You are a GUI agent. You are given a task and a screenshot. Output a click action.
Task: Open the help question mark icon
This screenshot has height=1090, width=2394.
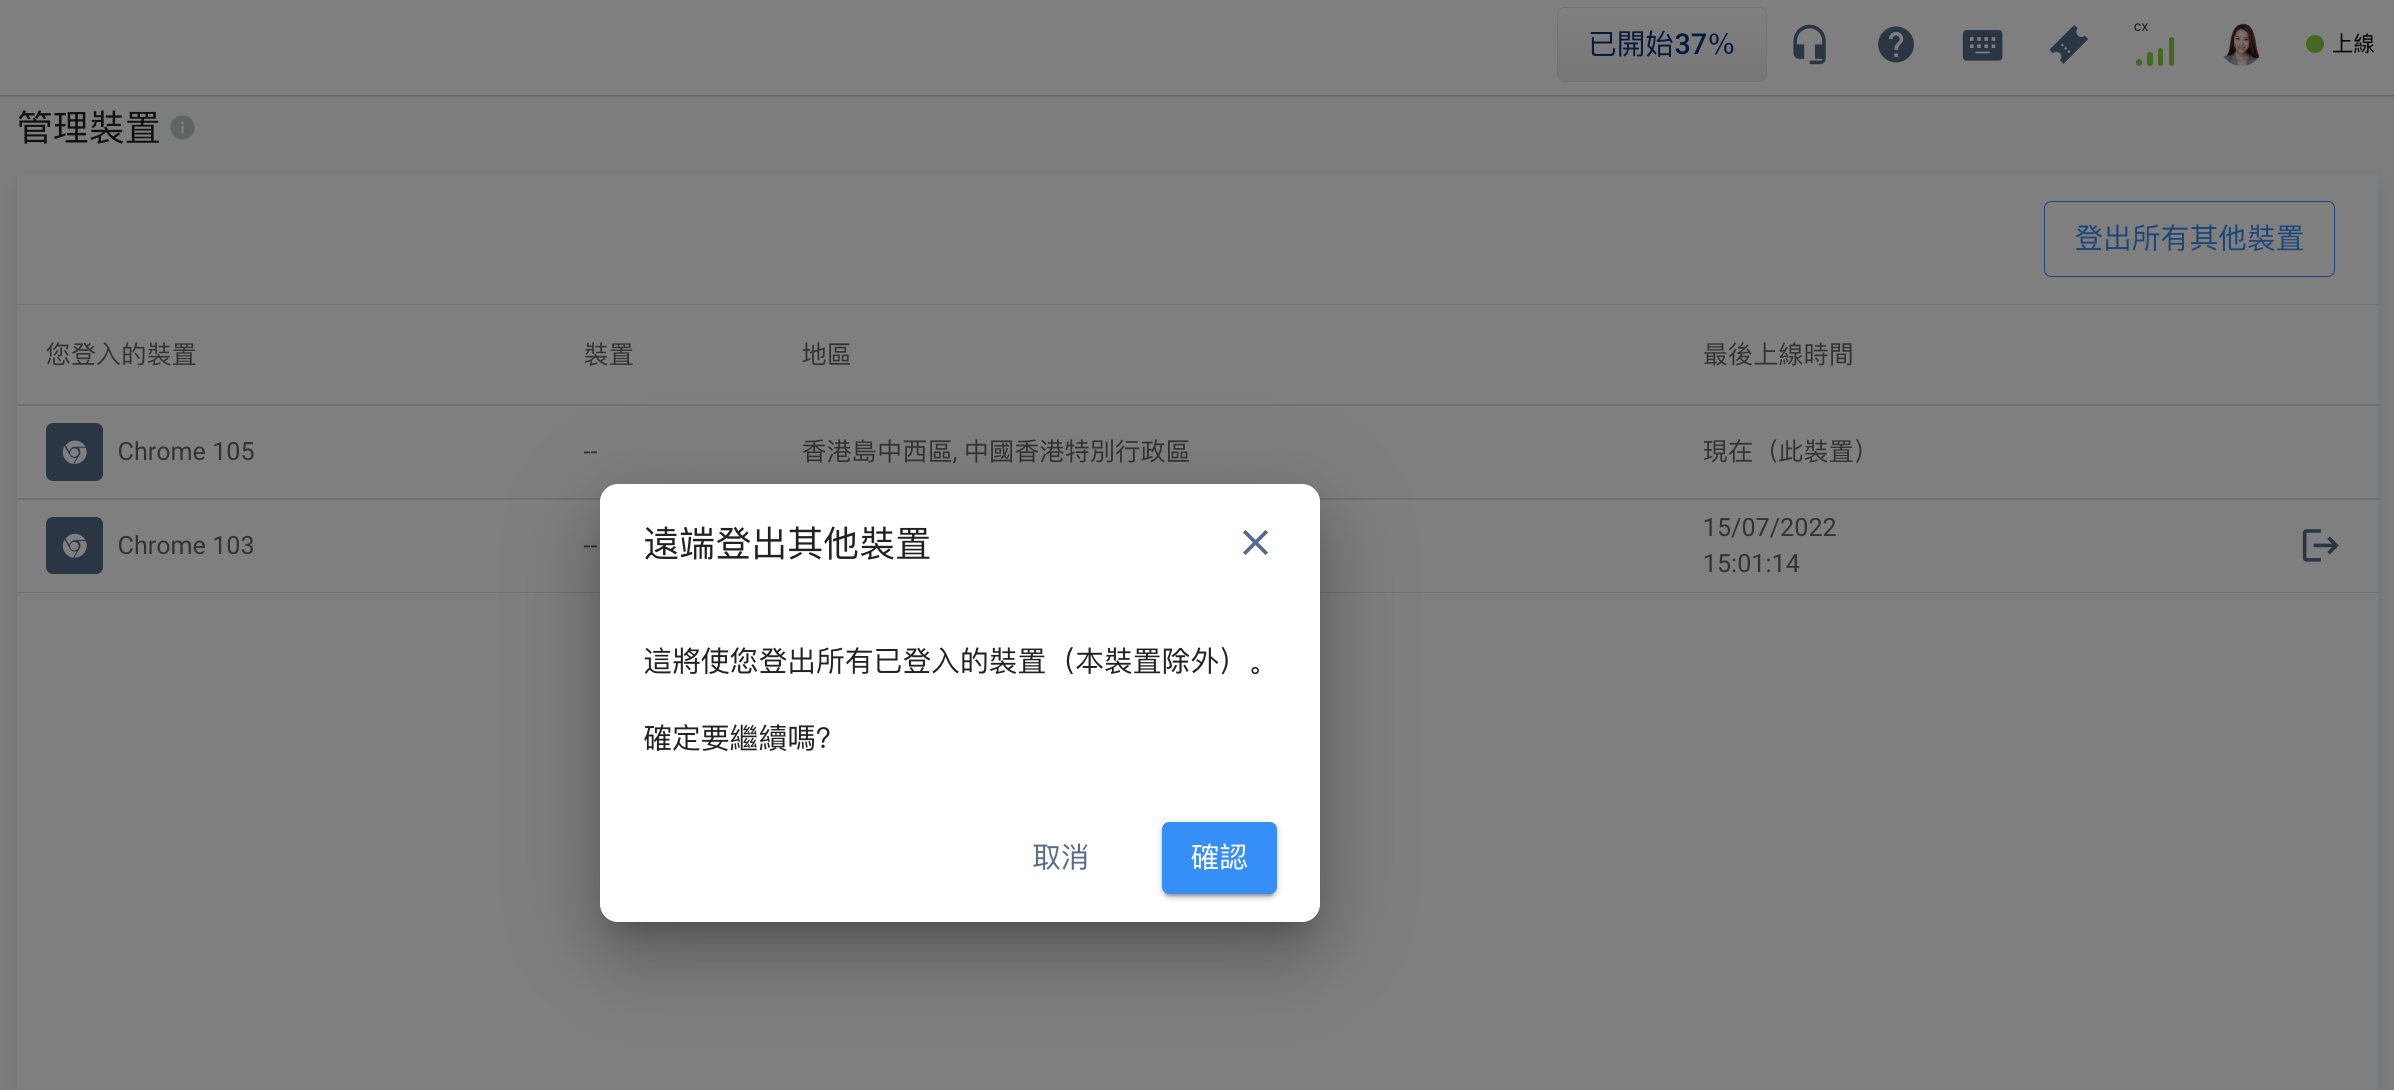(x=1895, y=45)
